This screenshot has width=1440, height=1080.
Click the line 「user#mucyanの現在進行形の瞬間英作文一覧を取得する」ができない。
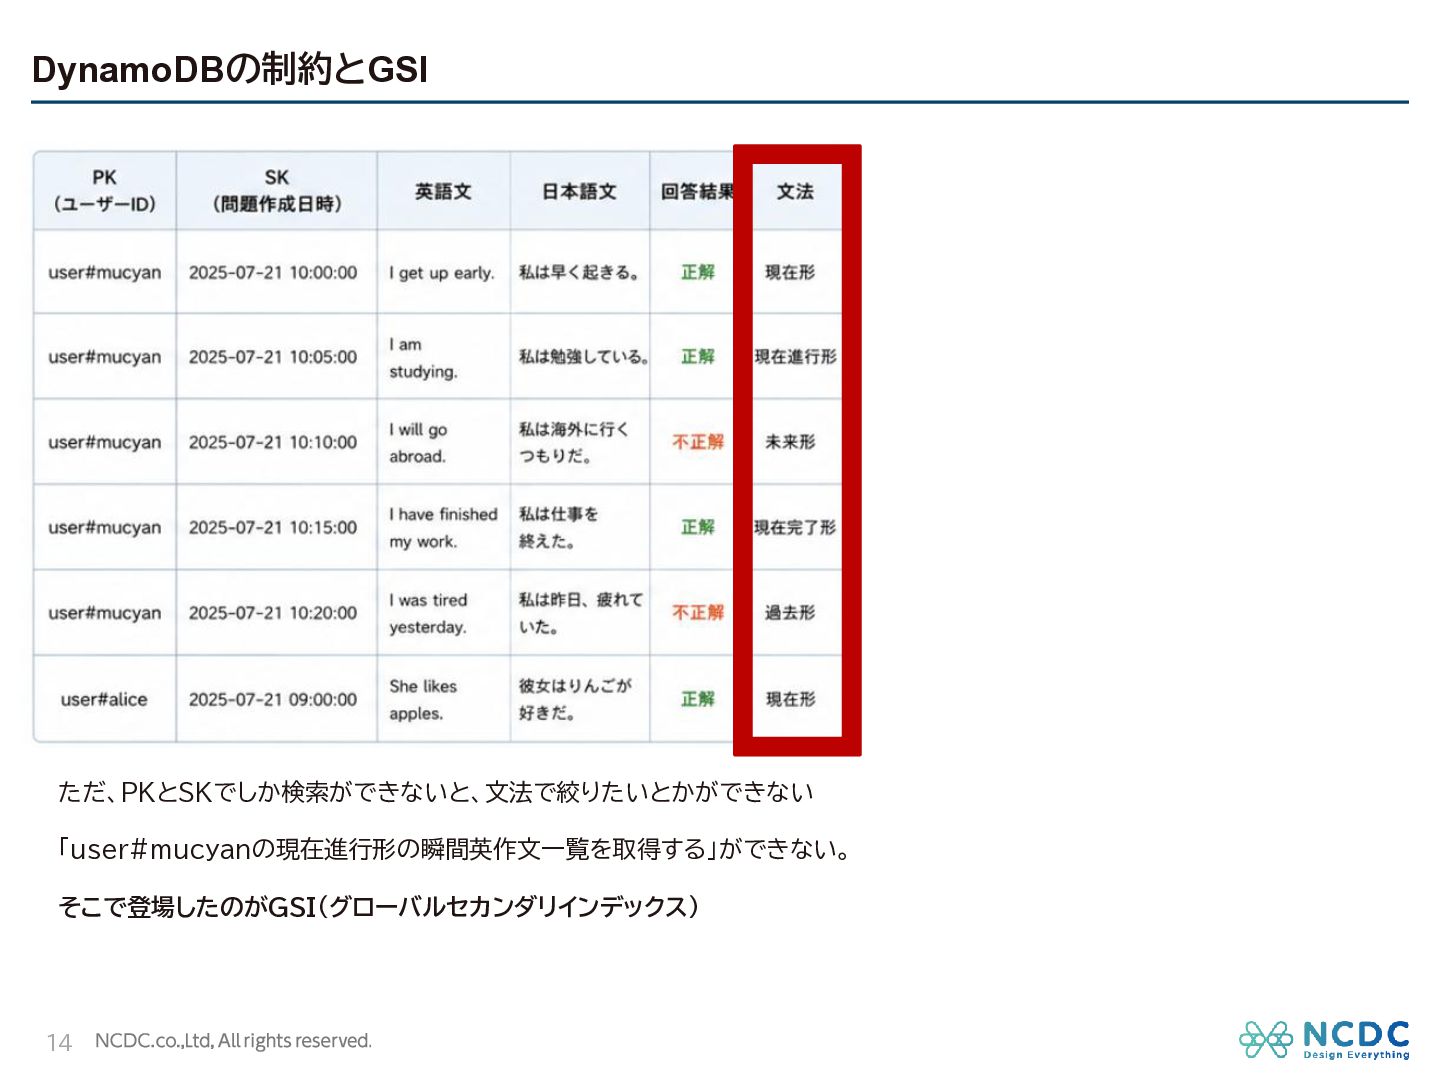455,849
